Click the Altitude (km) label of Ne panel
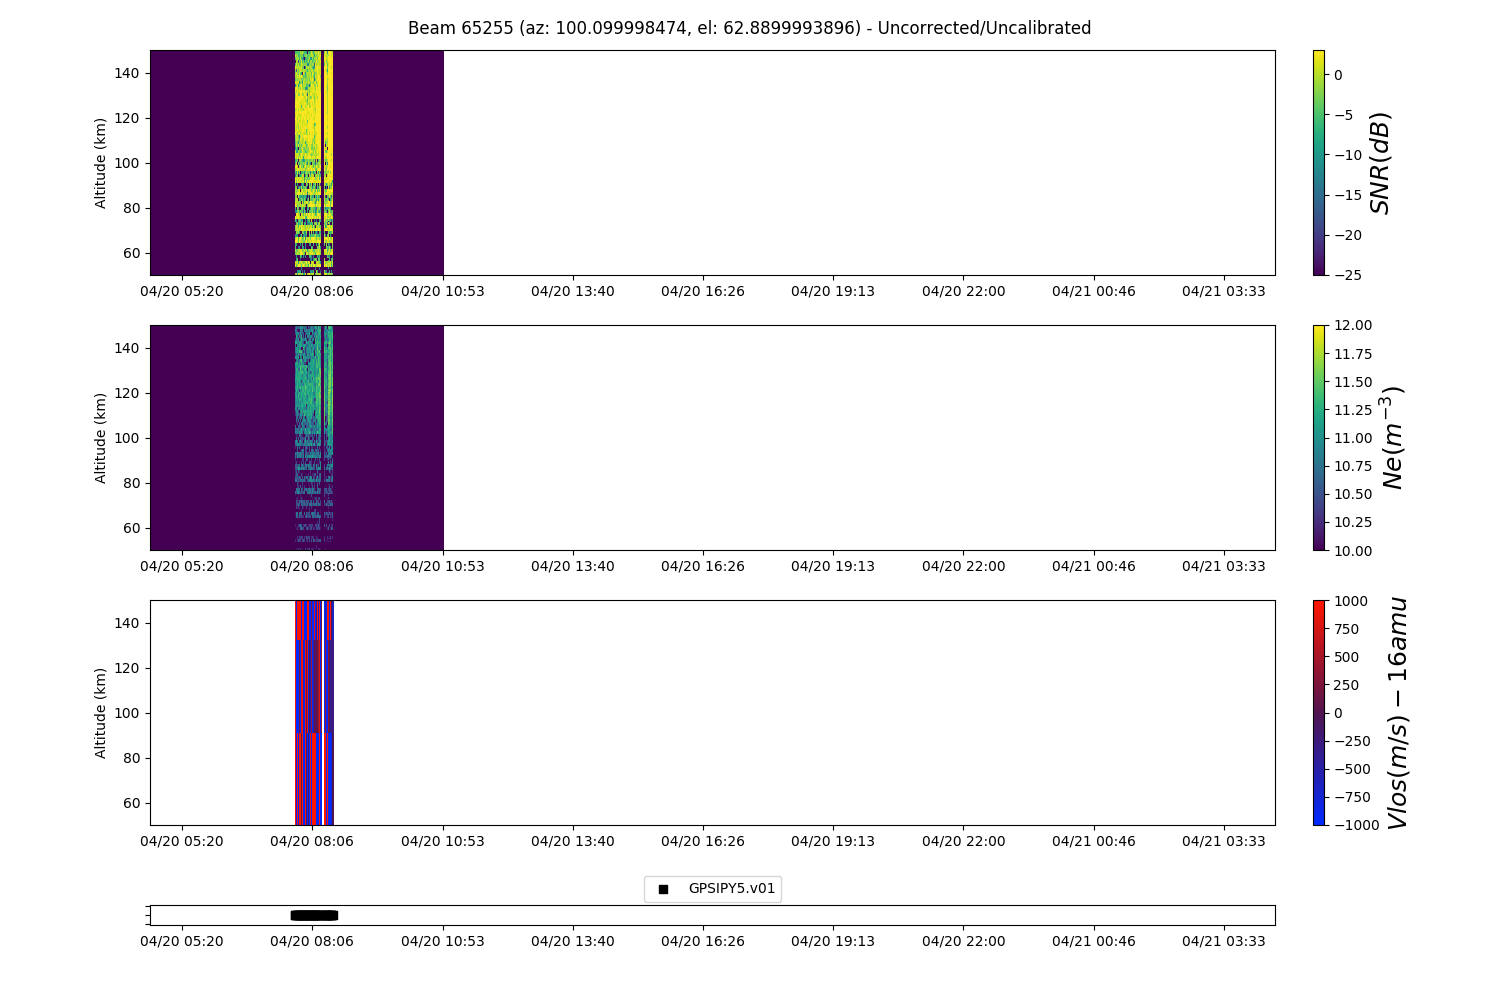Screen dimensions: 1500x1000 101,438
